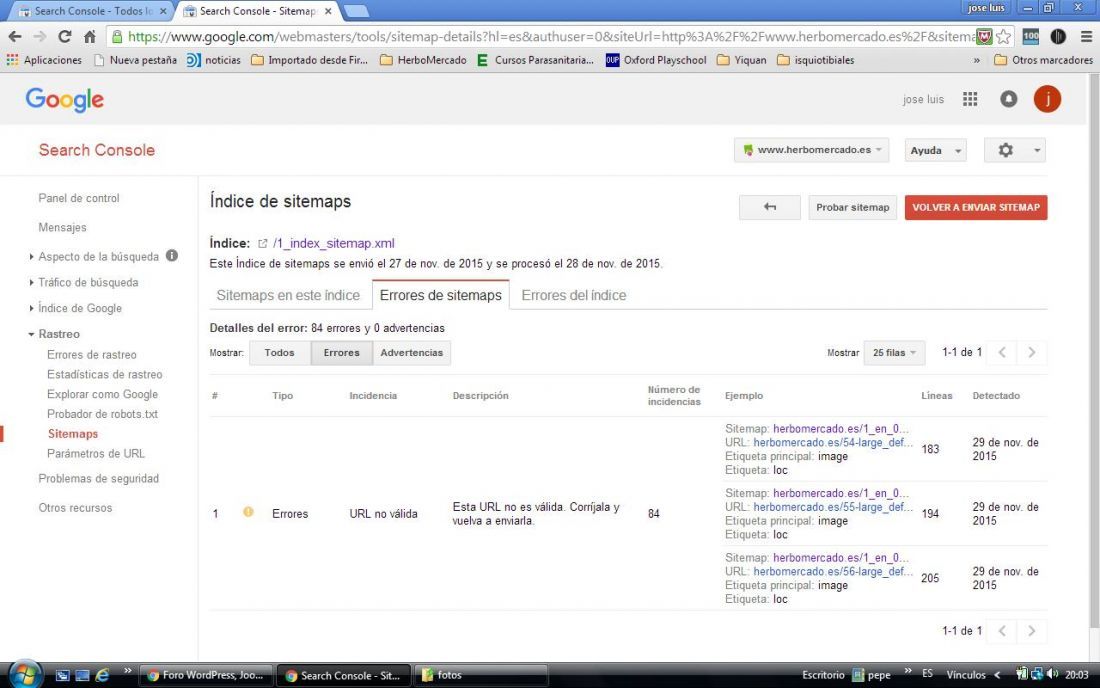Viewport: 1100px width, 688px height.
Task: Open the www.herbomercado.es site selector
Action: [812, 150]
